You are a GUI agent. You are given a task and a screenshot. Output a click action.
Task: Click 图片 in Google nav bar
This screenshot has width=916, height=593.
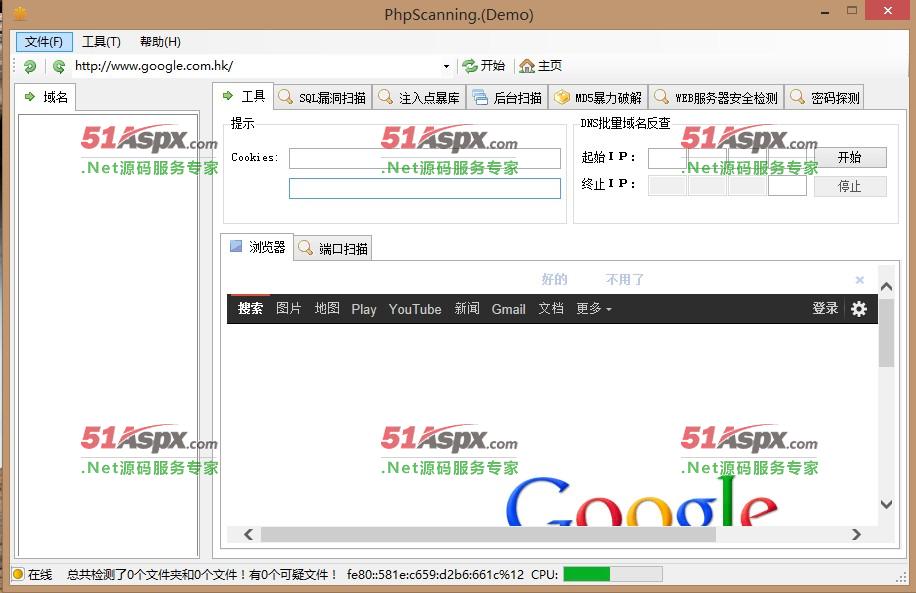click(289, 308)
